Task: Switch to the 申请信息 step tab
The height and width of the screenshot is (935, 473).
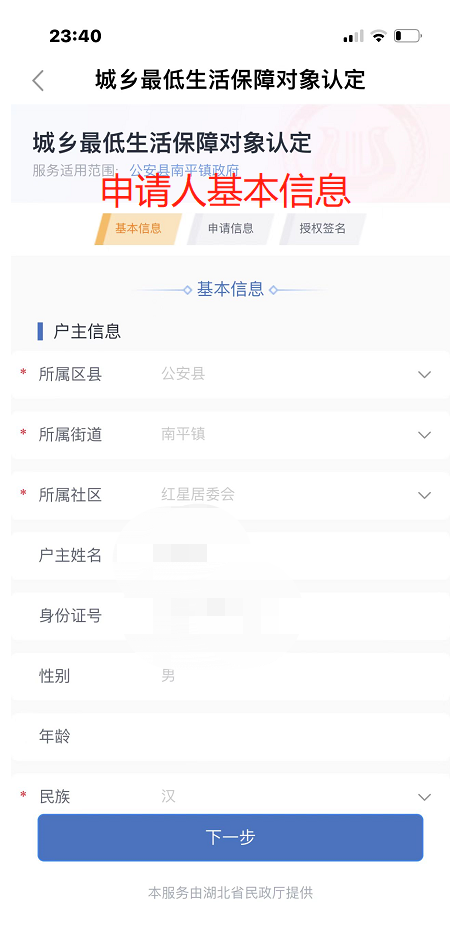Action: coord(231,229)
